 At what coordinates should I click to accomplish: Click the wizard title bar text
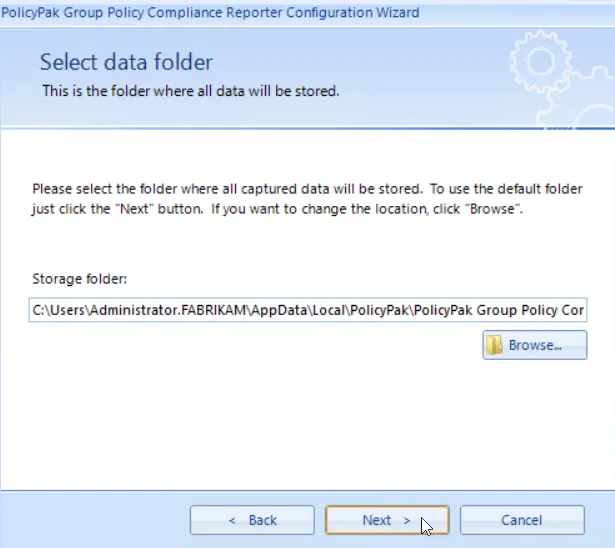(x=210, y=13)
